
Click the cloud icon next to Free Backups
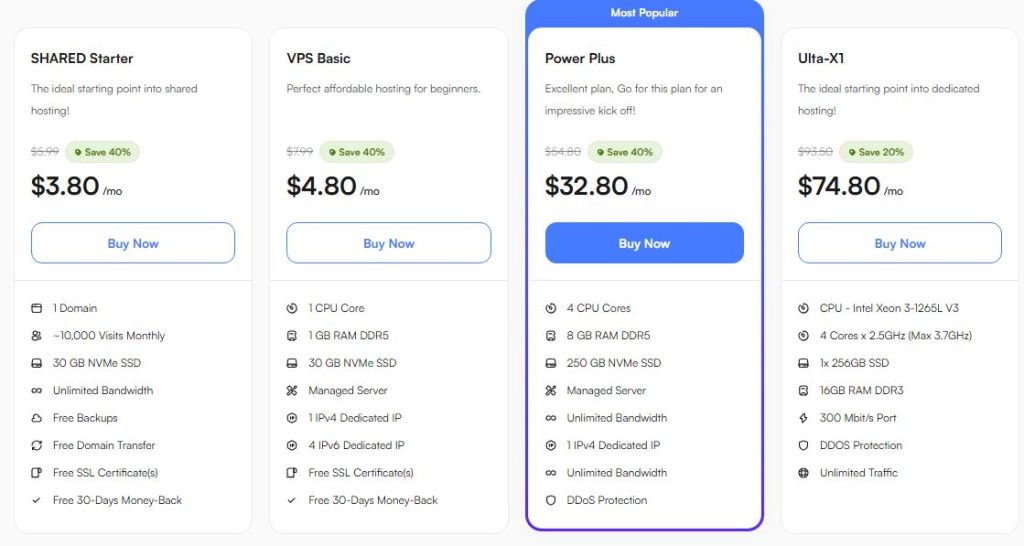click(x=37, y=418)
